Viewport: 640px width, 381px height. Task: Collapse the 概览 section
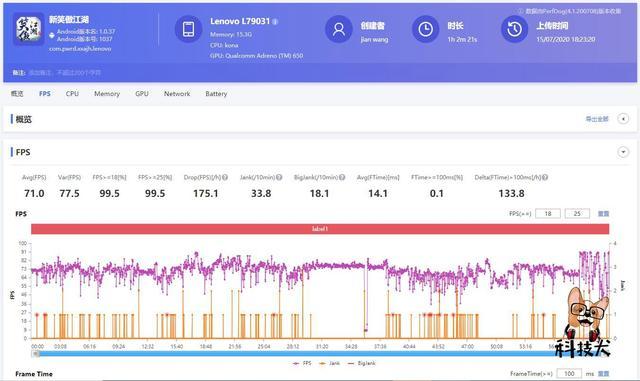623,119
